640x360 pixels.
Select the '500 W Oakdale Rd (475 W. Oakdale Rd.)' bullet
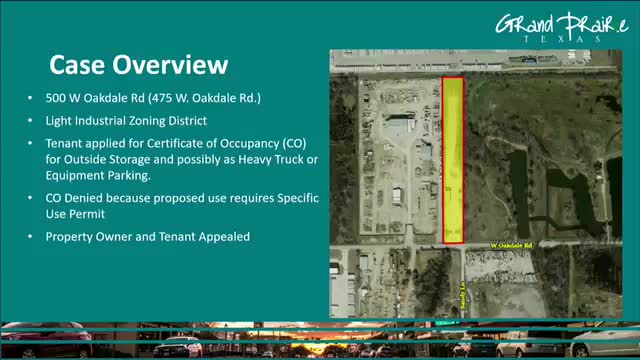pos(153,98)
